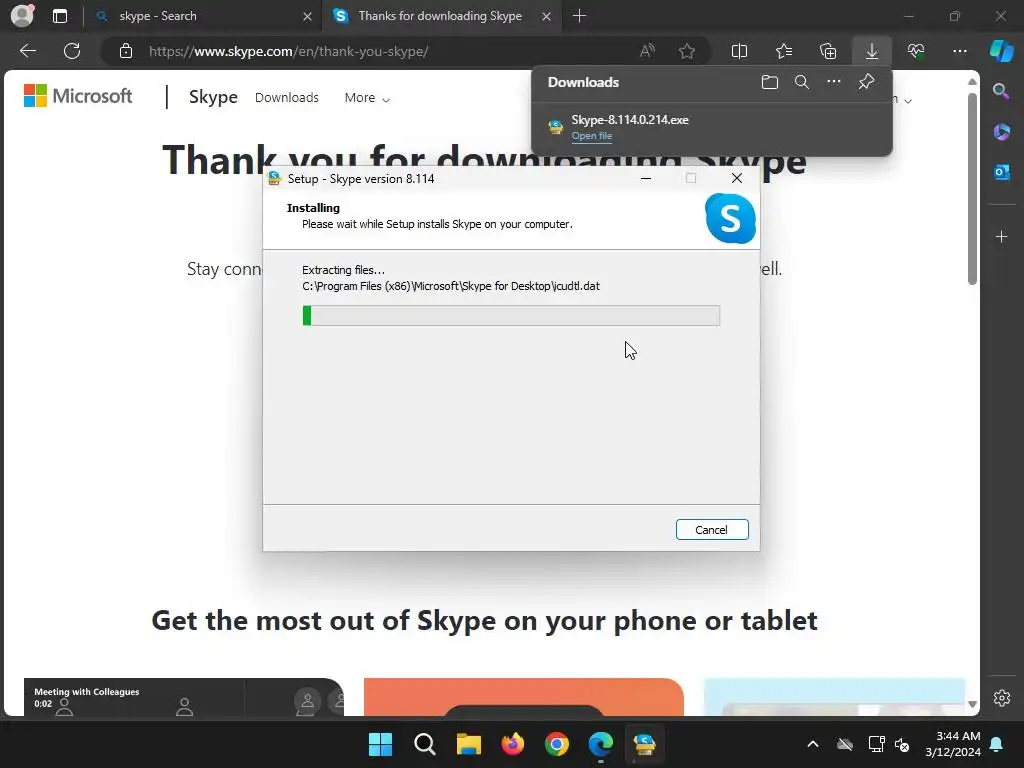Viewport: 1024px width, 768px height.
Task: Click the skype.com address bar URL
Action: pos(288,52)
